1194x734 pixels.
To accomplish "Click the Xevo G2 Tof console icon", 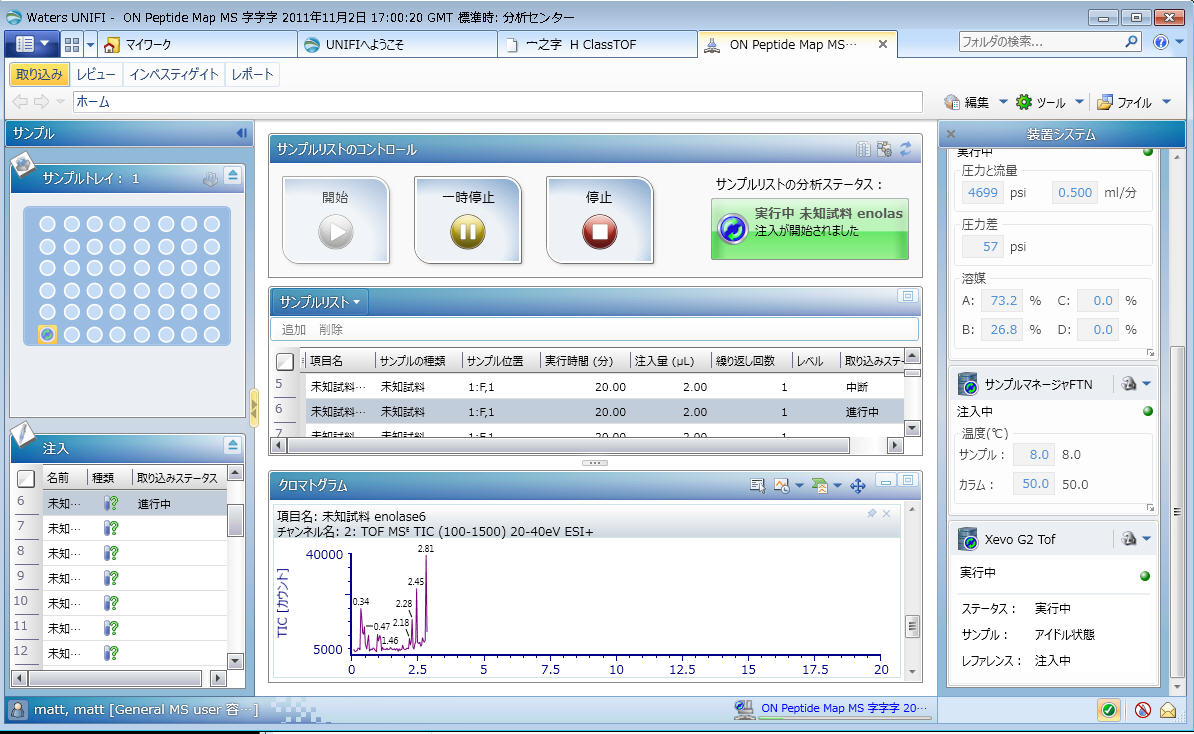I will click(x=1129, y=539).
